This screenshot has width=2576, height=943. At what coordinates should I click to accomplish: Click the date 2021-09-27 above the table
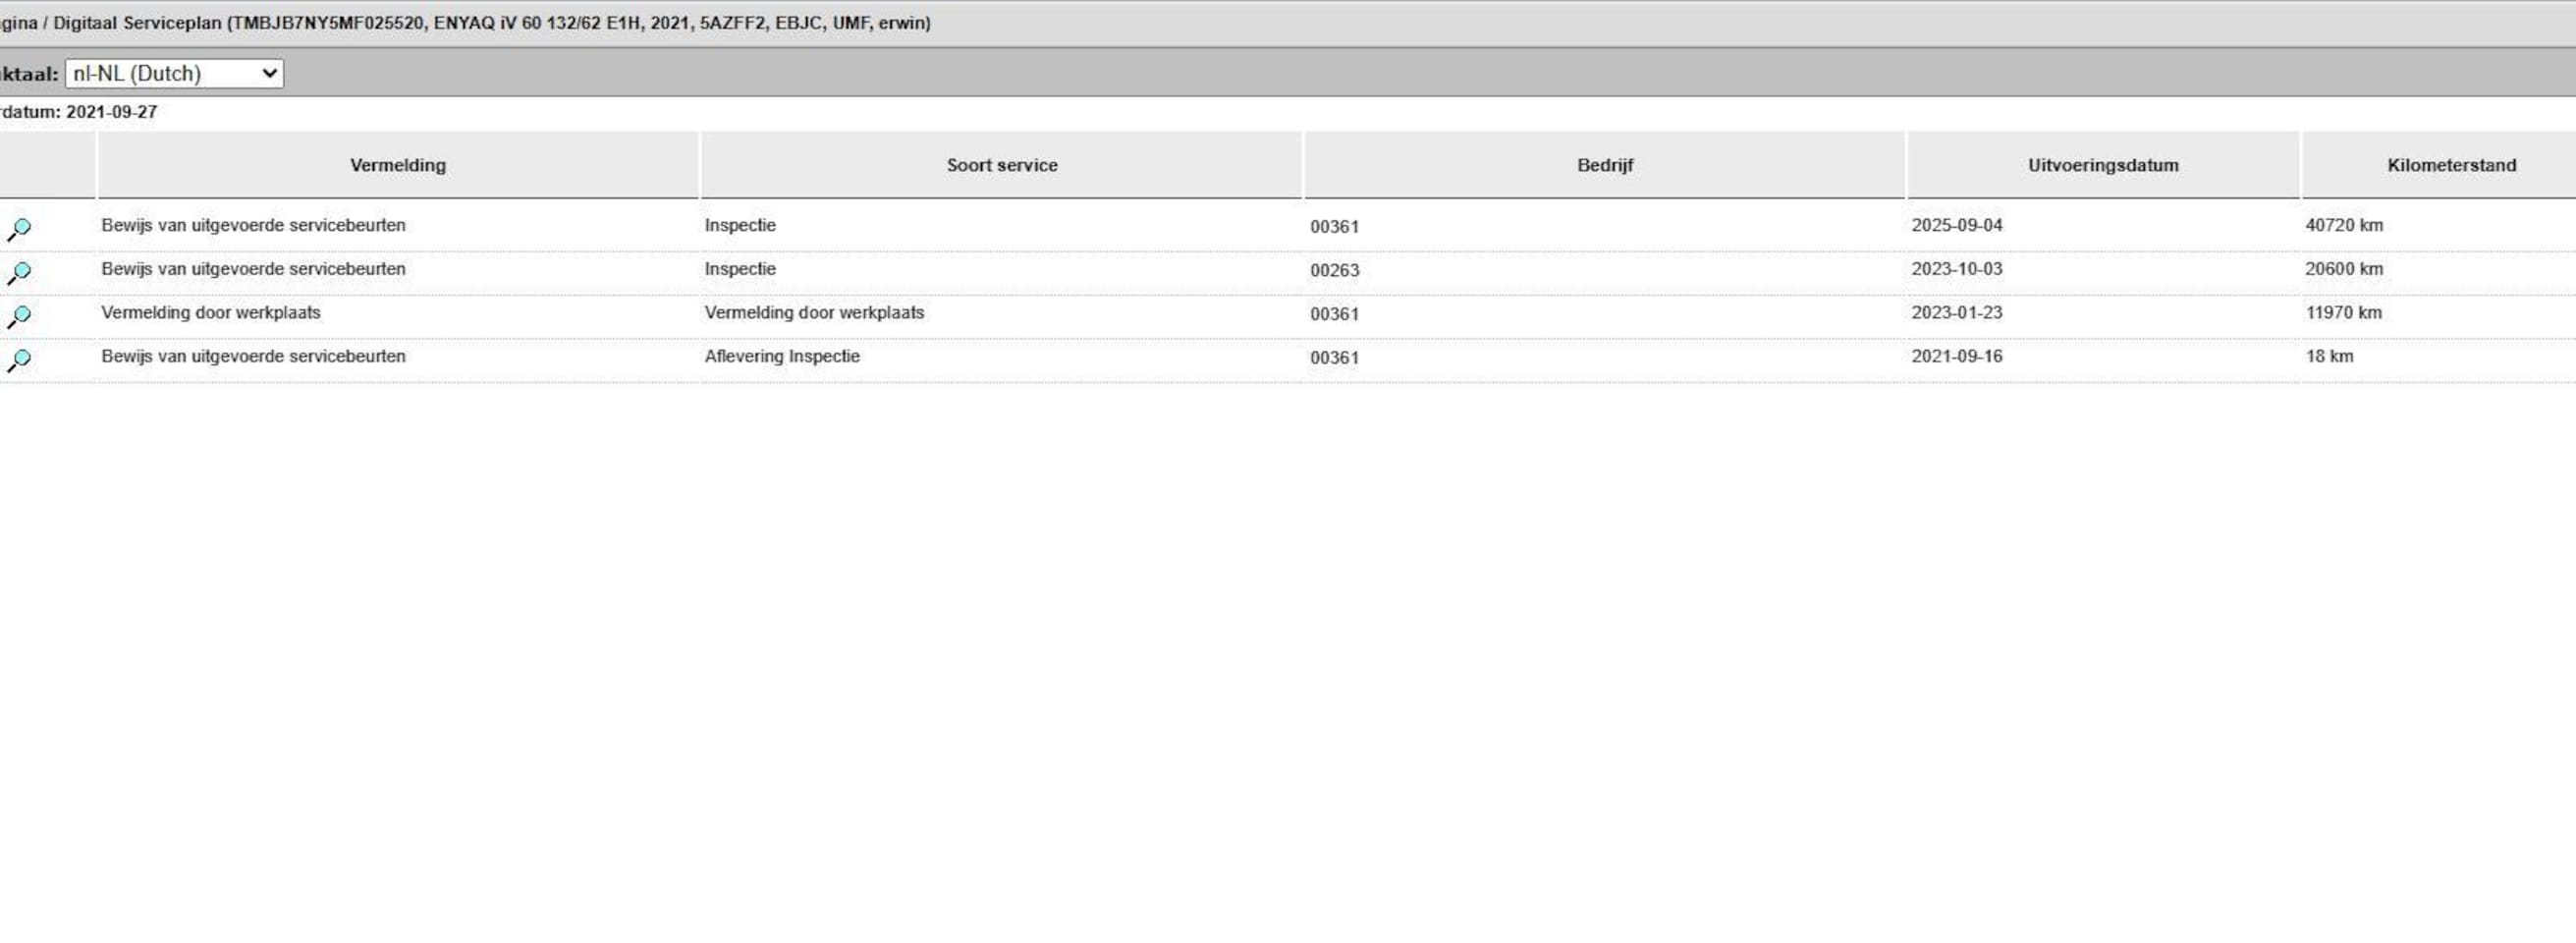pos(111,112)
